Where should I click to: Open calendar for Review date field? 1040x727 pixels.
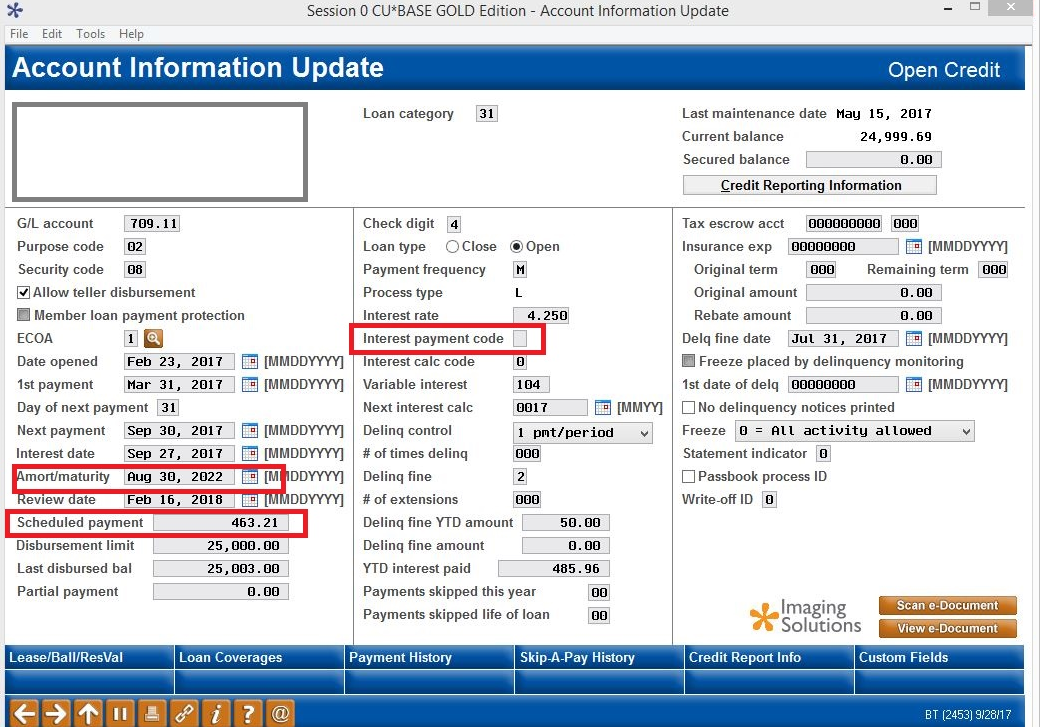point(249,499)
